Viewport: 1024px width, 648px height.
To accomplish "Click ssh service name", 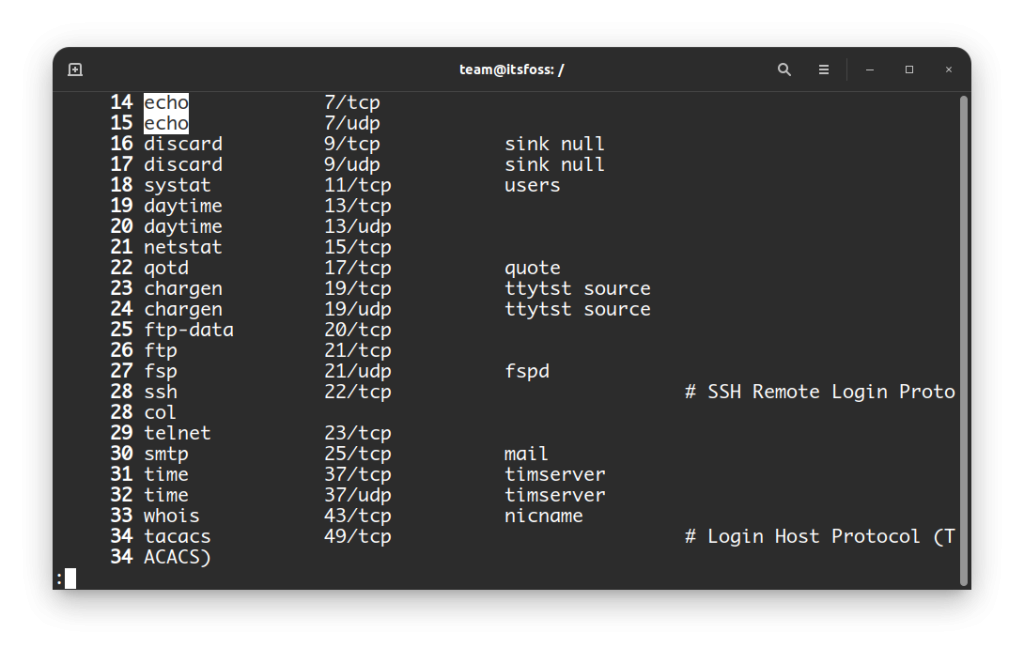I will coord(161,392).
